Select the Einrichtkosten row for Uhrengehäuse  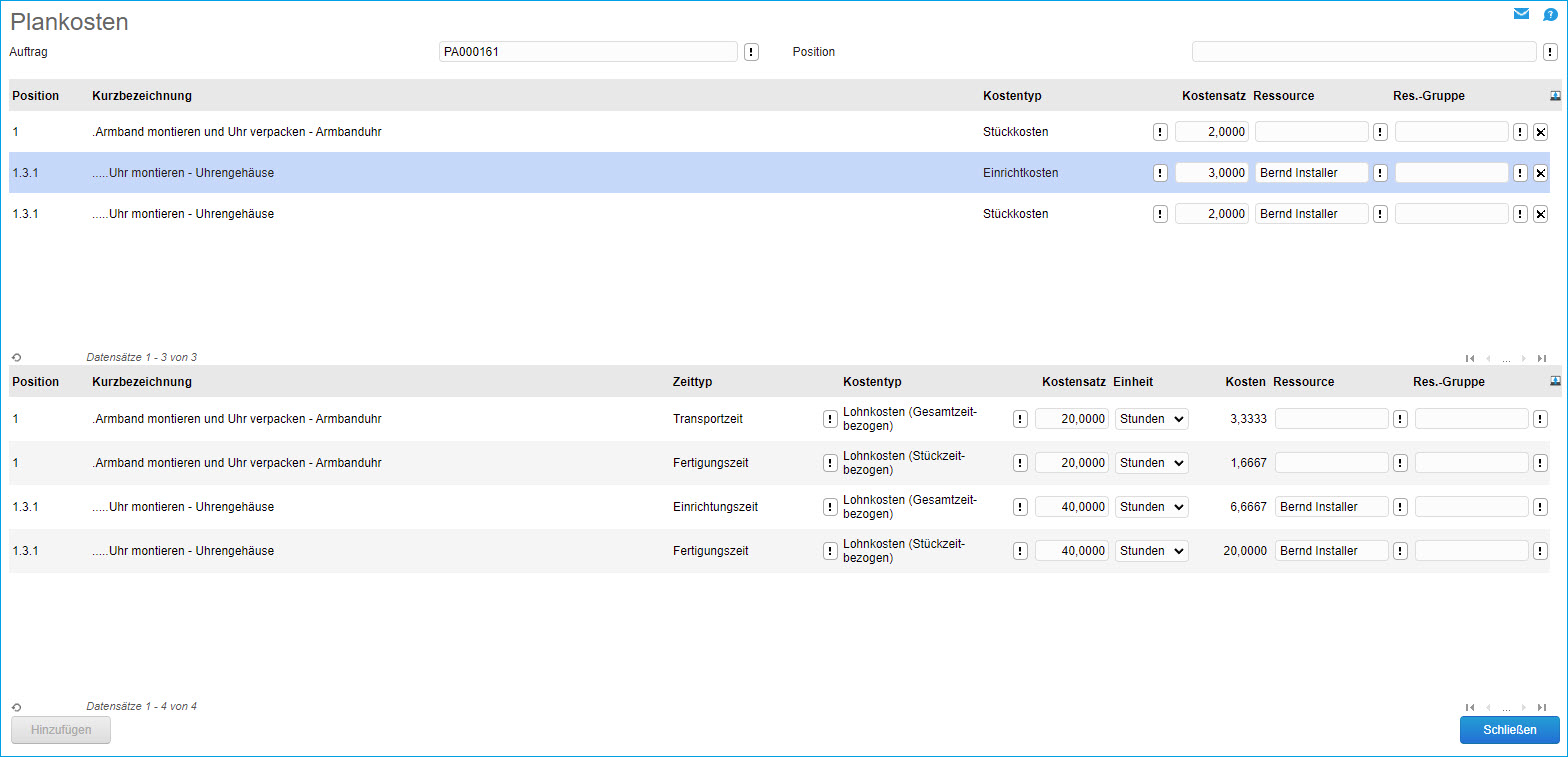(500, 173)
